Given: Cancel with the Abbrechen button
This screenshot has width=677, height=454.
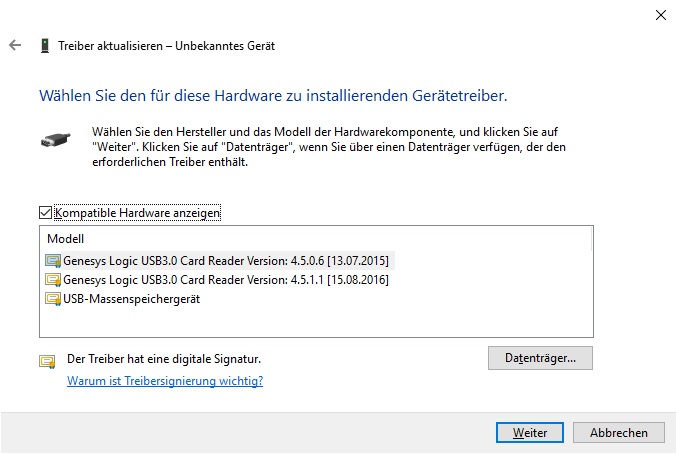Looking at the screenshot, I should [x=619, y=432].
